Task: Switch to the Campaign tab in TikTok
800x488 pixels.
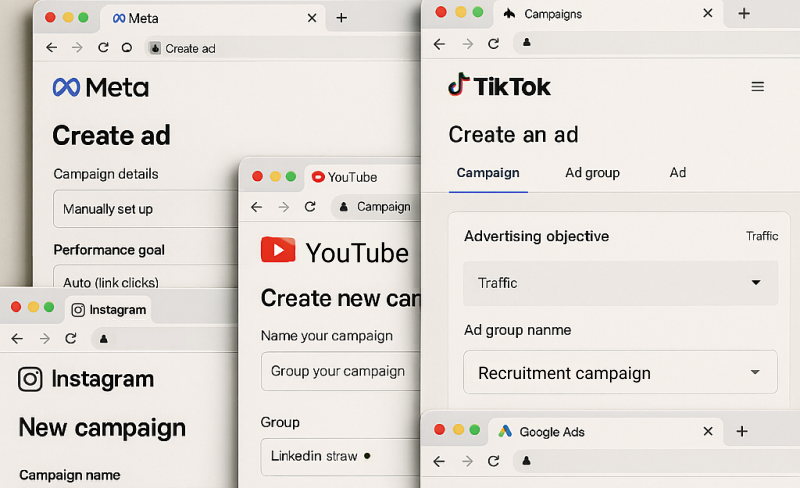Action: point(488,173)
